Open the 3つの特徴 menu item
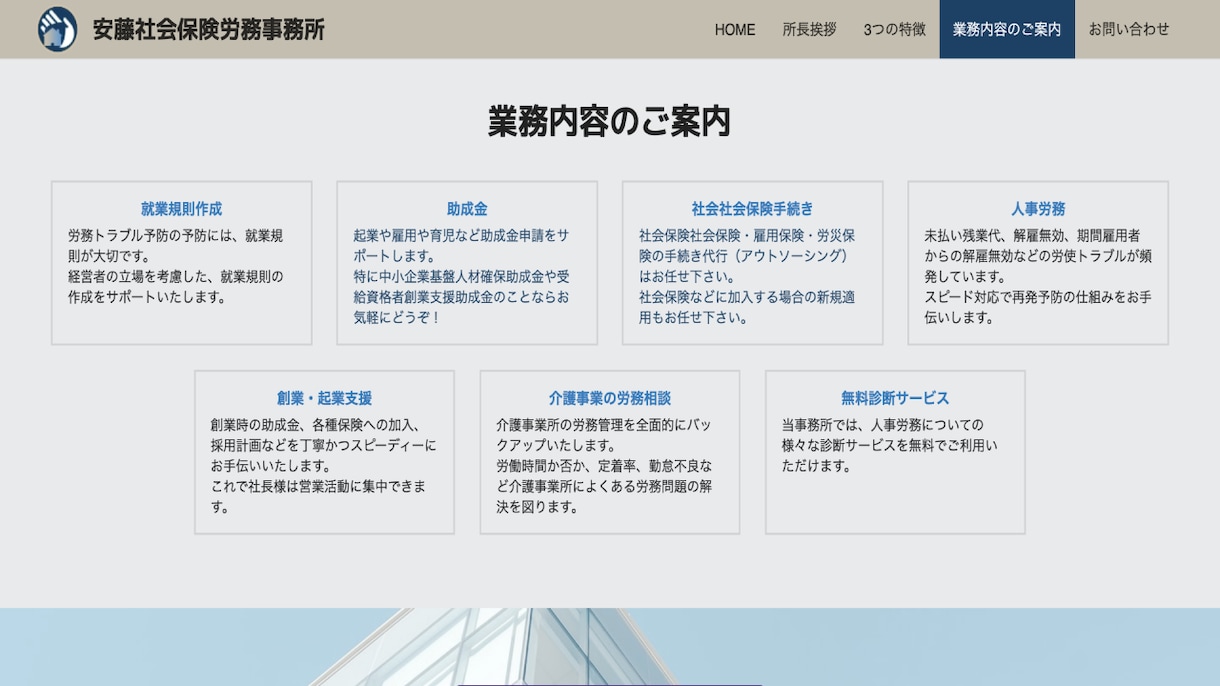Screen dimensions: 1220x686 pyautogui.click(x=895, y=29)
